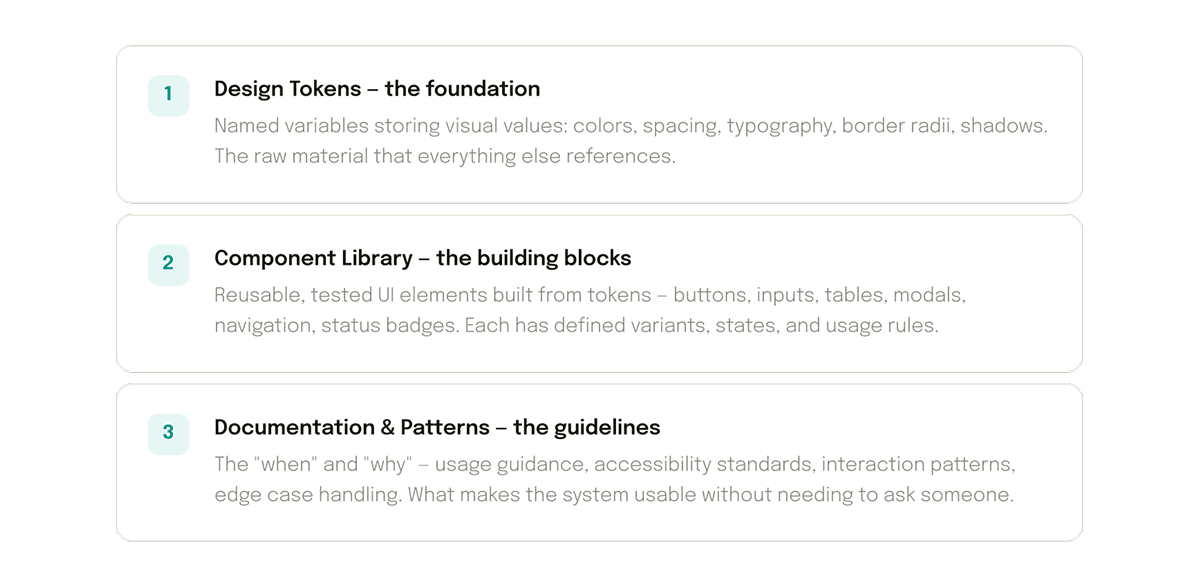The width and height of the screenshot is (1200, 588).
Task: Click the 'edge case handling' sentence
Action: [613, 495]
